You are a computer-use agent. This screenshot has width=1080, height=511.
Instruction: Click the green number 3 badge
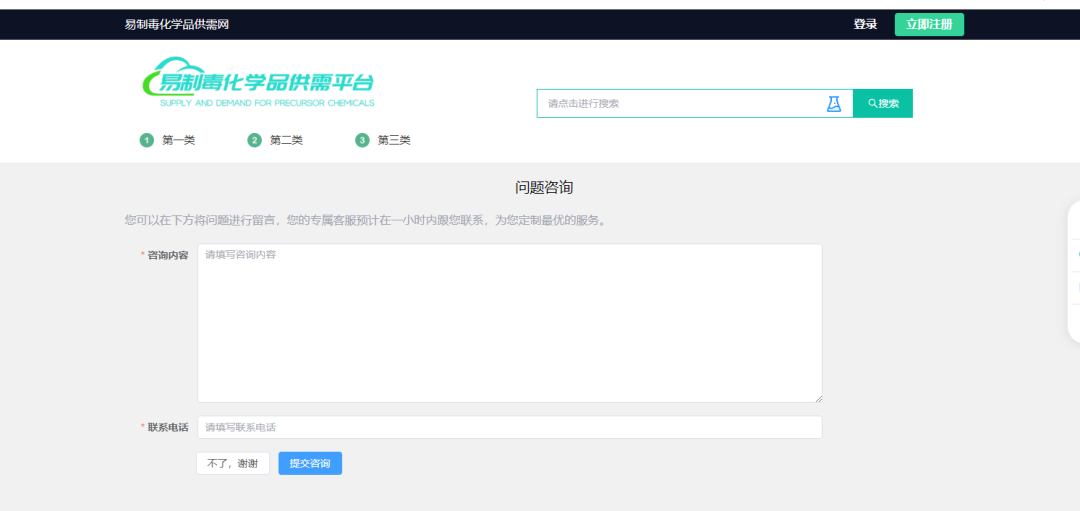pos(362,140)
